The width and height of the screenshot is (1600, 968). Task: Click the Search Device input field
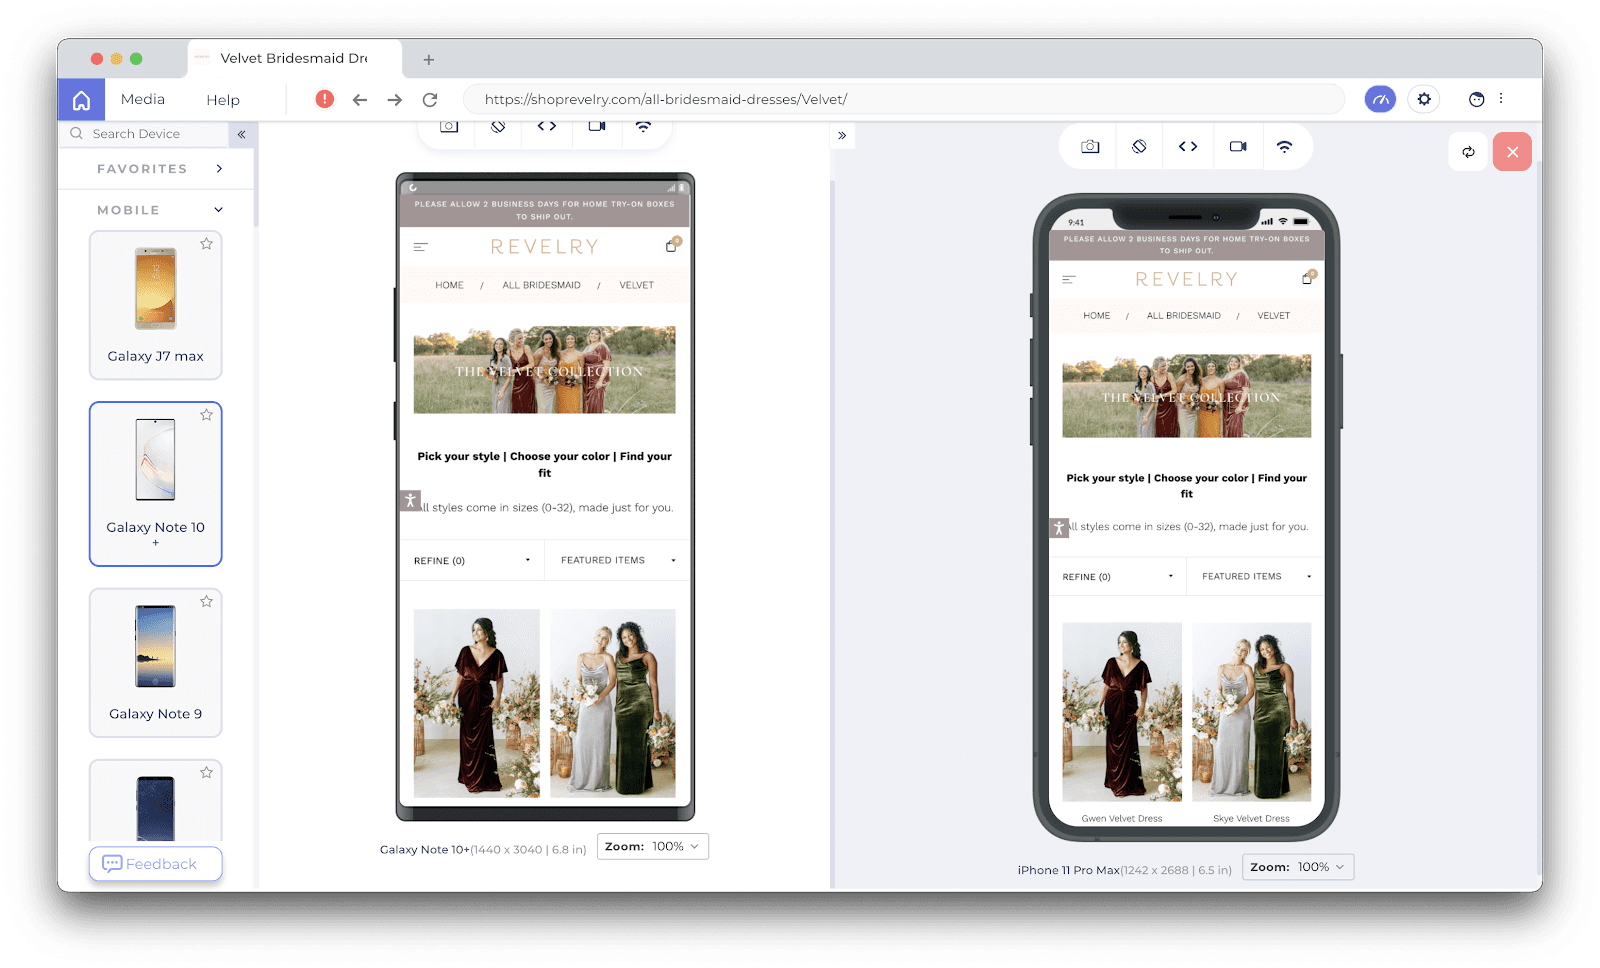pos(150,134)
